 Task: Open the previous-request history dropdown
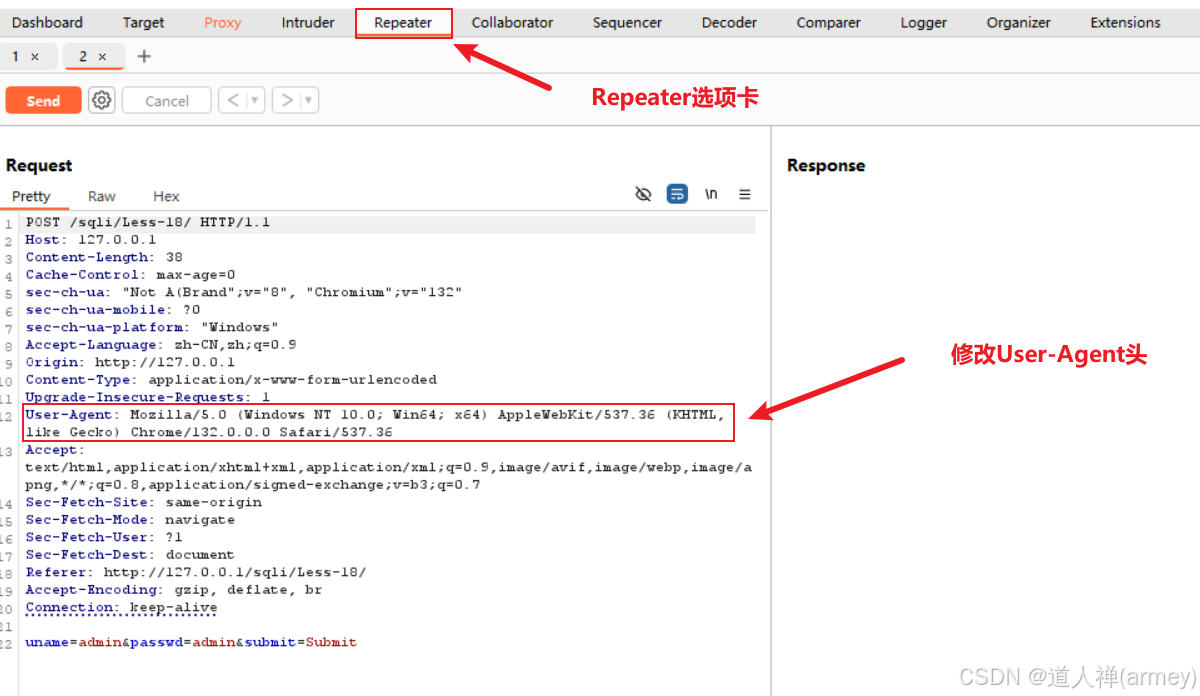(255, 100)
